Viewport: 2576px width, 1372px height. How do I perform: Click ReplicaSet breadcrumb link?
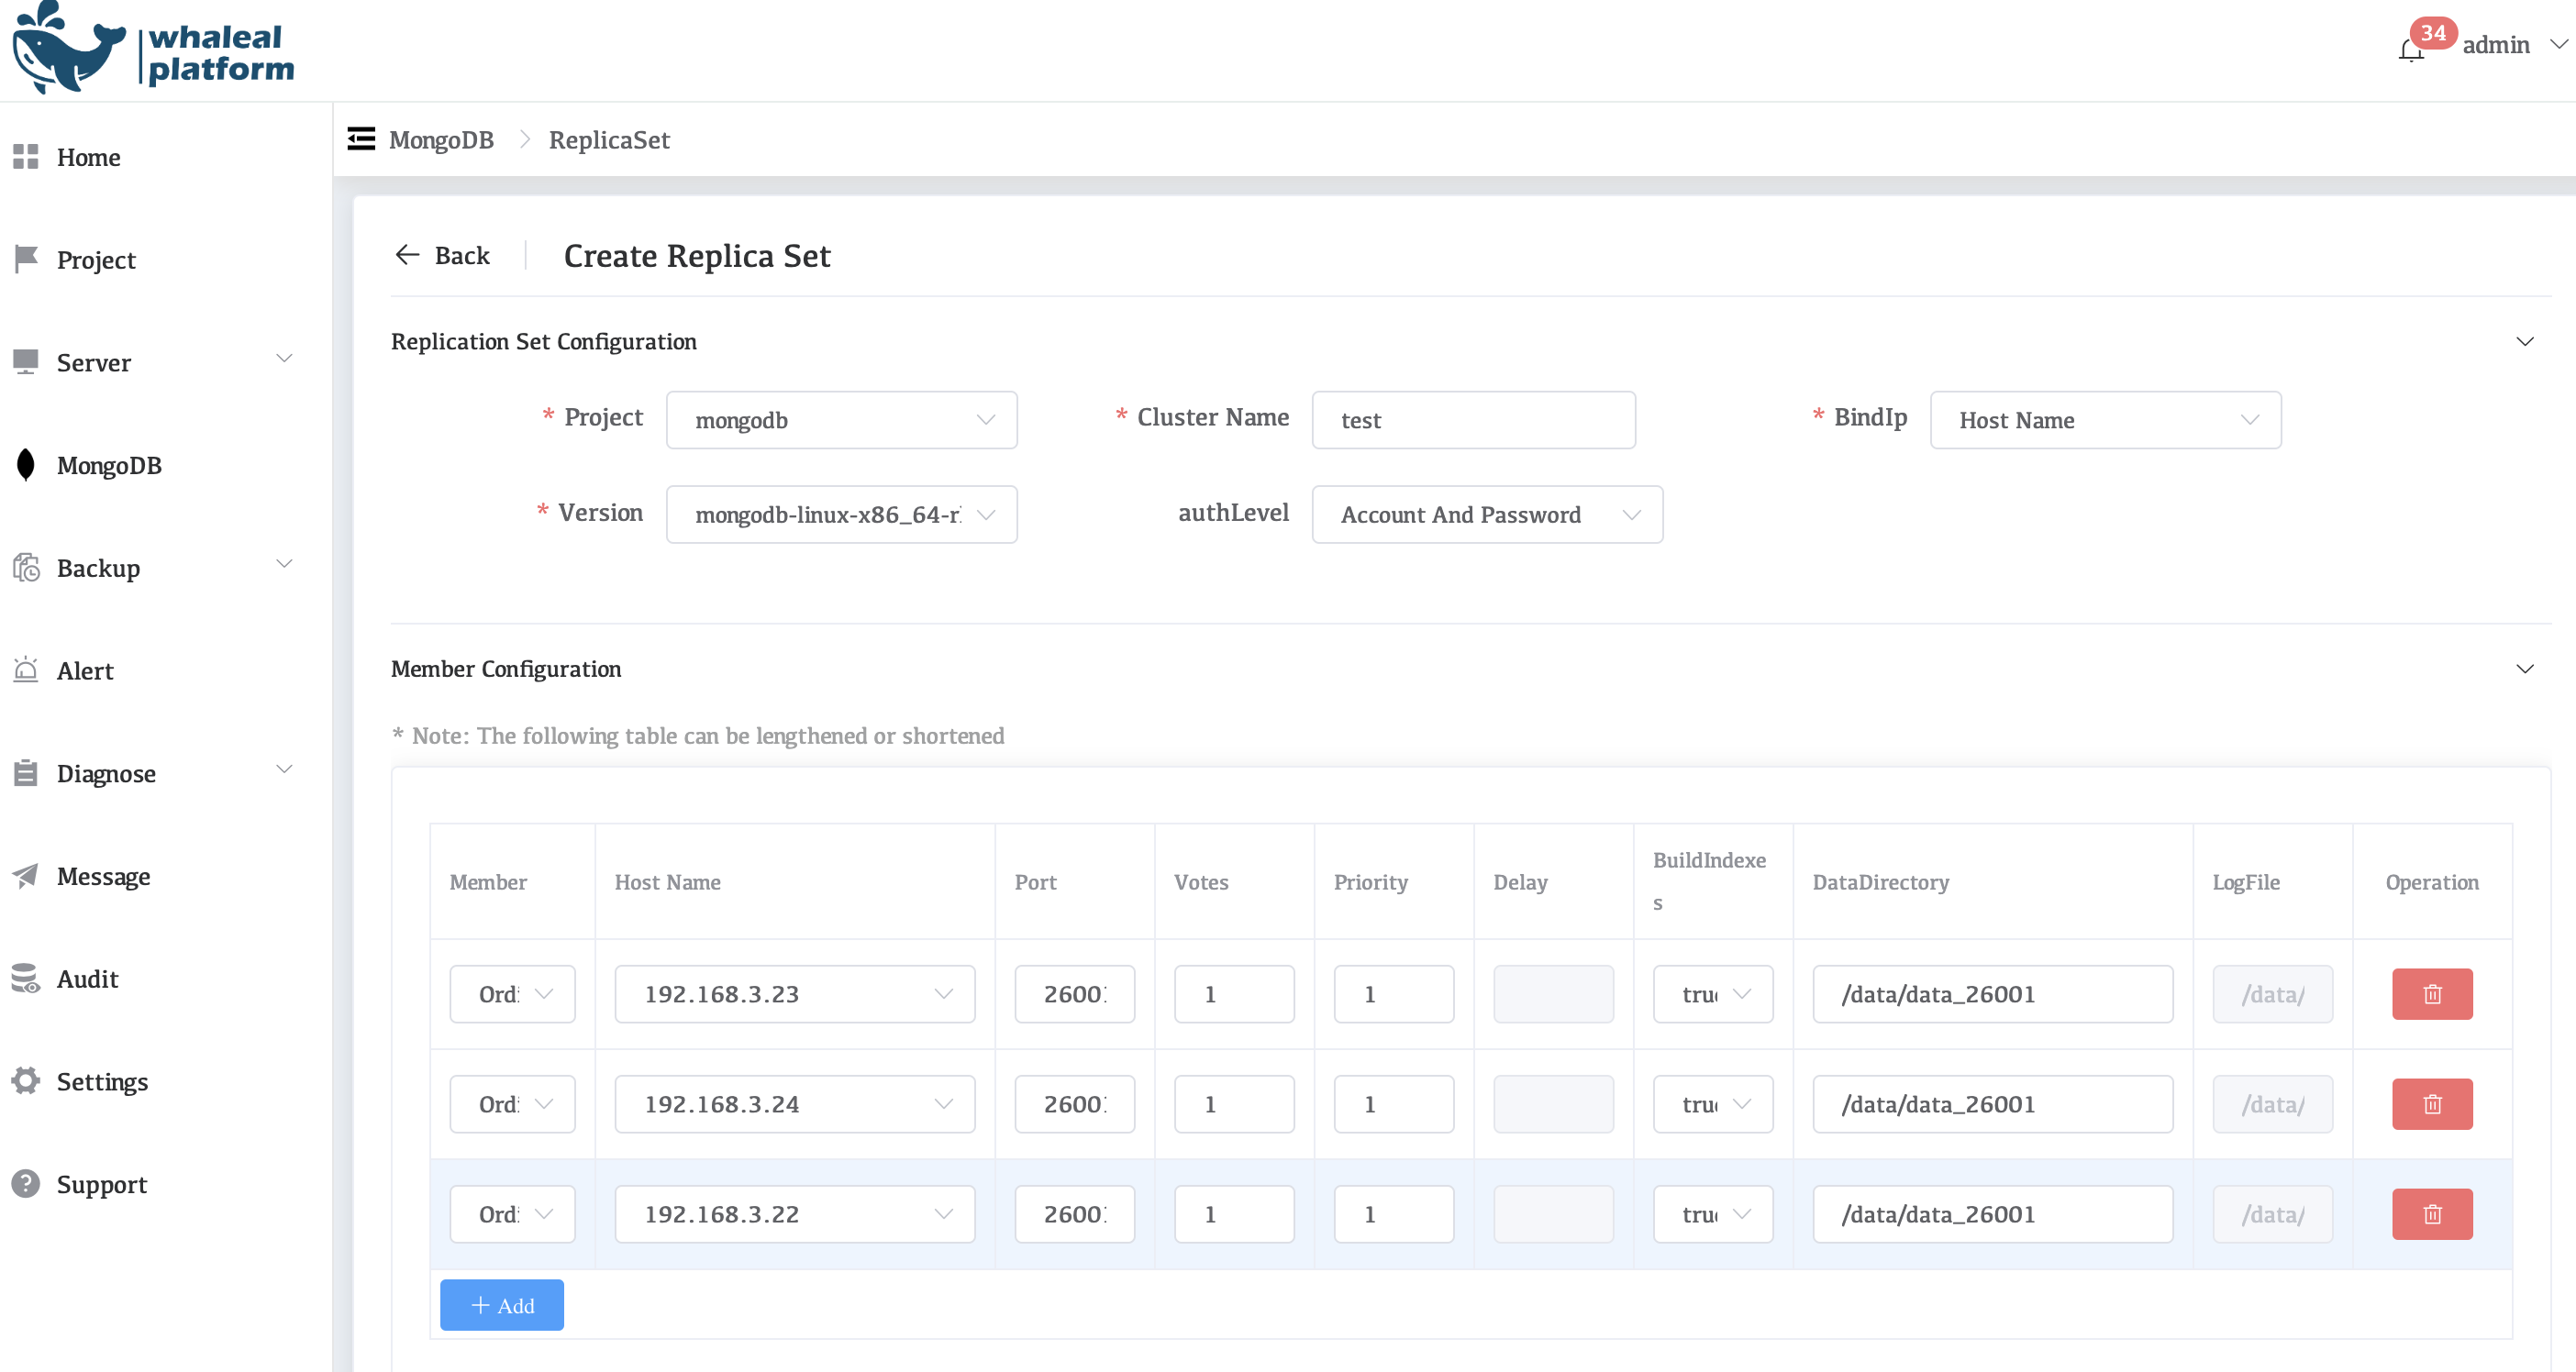click(609, 140)
